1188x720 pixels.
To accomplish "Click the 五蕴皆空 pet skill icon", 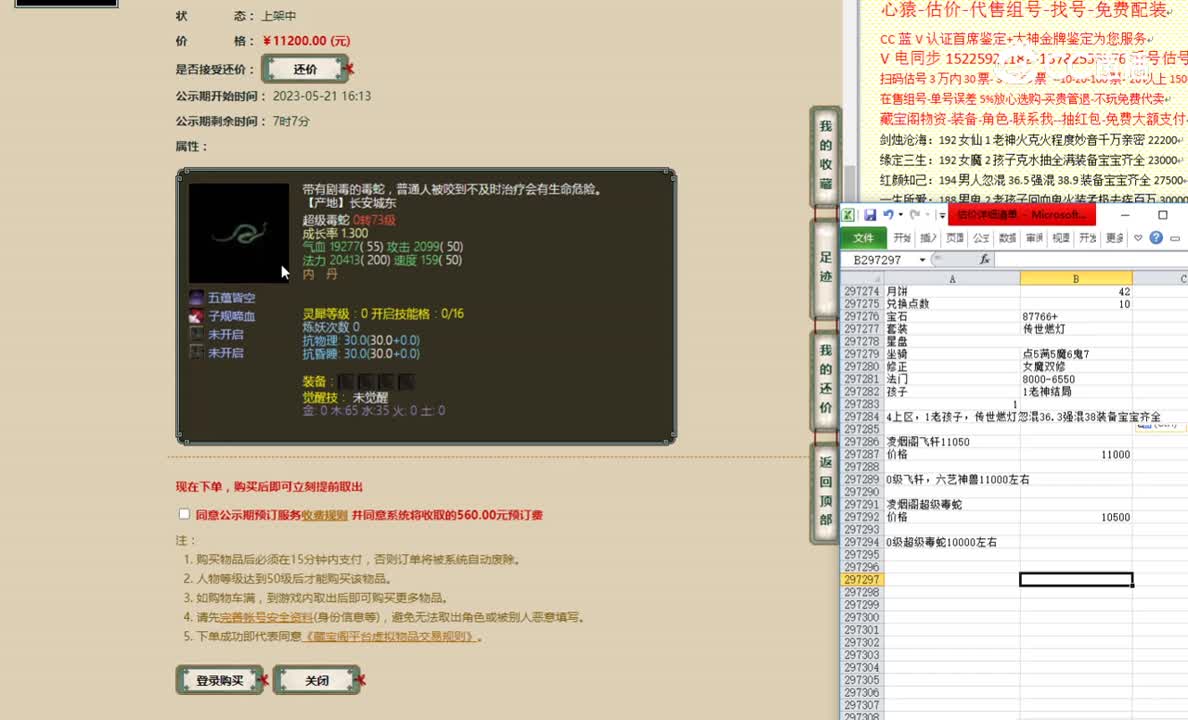I will tap(196, 297).
